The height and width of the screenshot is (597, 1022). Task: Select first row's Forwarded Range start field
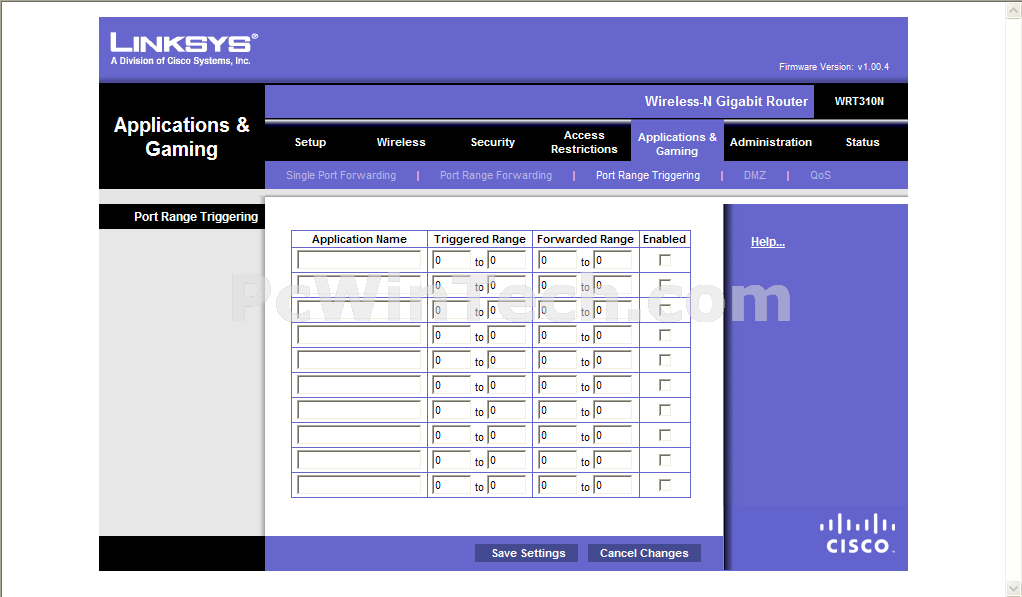click(x=557, y=260)
